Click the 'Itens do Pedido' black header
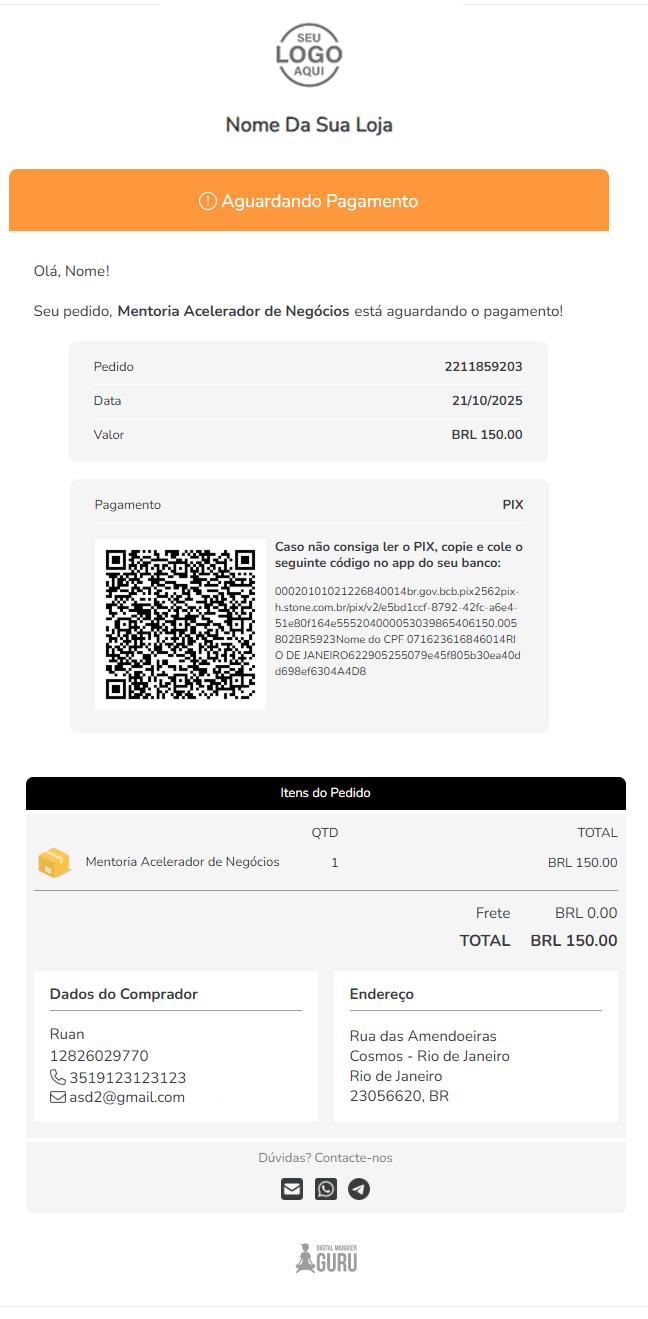This screenshot has height=1319, width=648. click(325, 793)
